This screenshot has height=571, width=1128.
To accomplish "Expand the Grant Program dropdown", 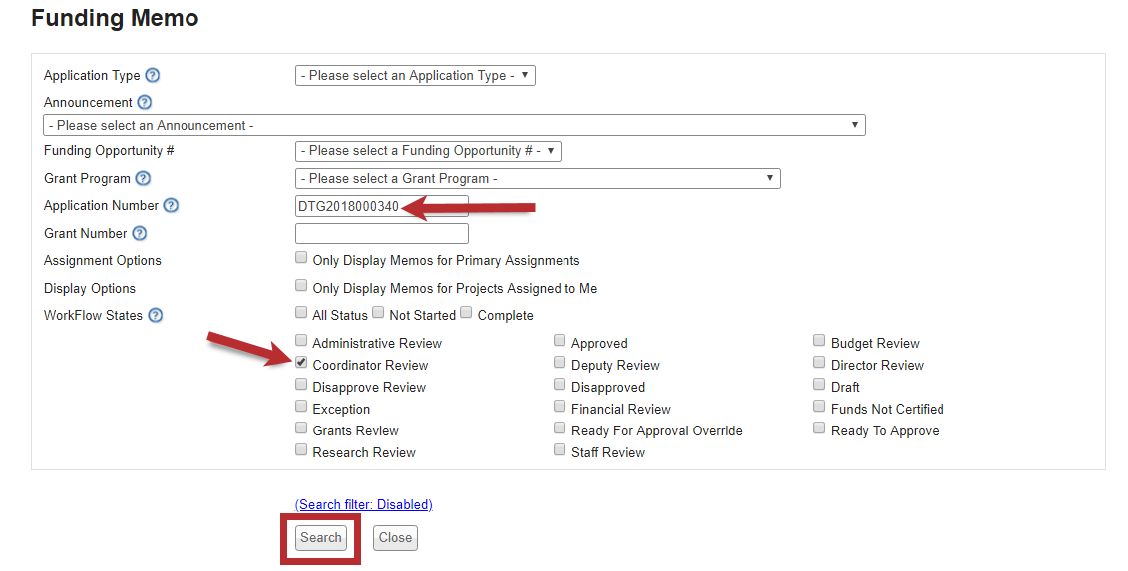I will (x=537, y=179).
